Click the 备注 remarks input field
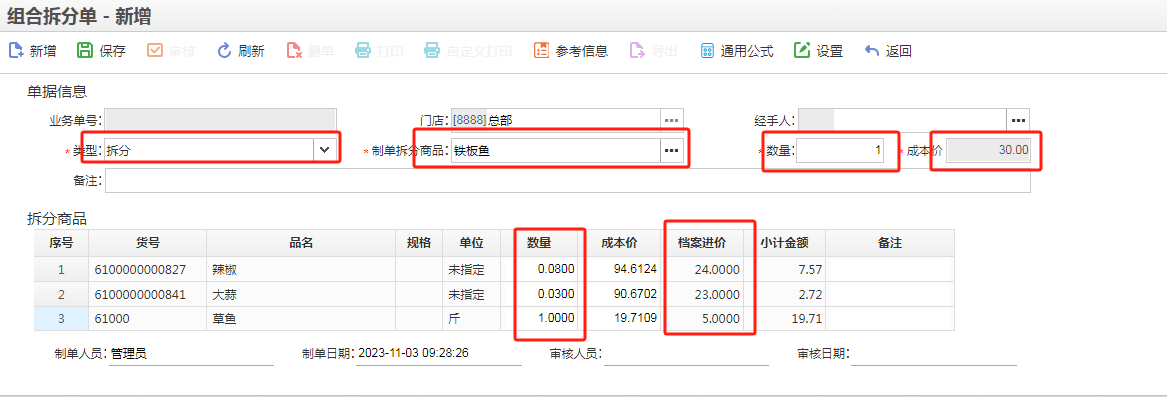Image resolution: width=1170 pixels, height=397 pixels. [568, 181]
